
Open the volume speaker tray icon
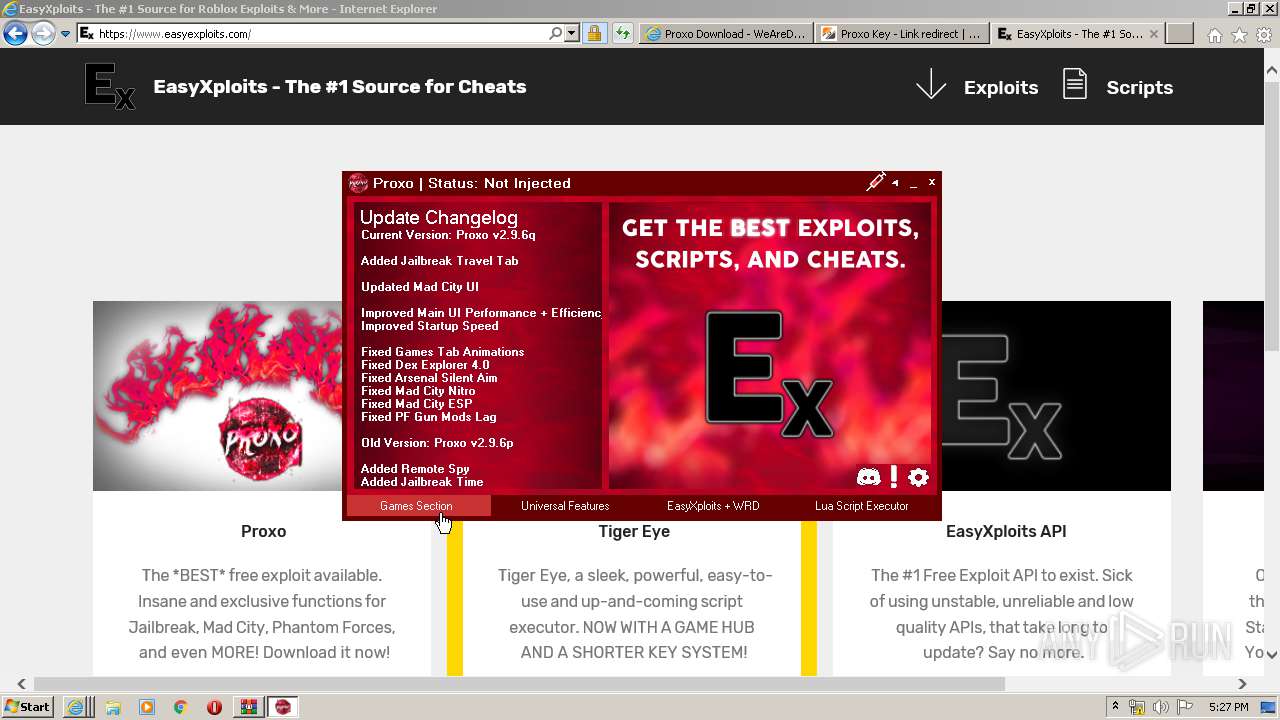(x=1161, y=707)
